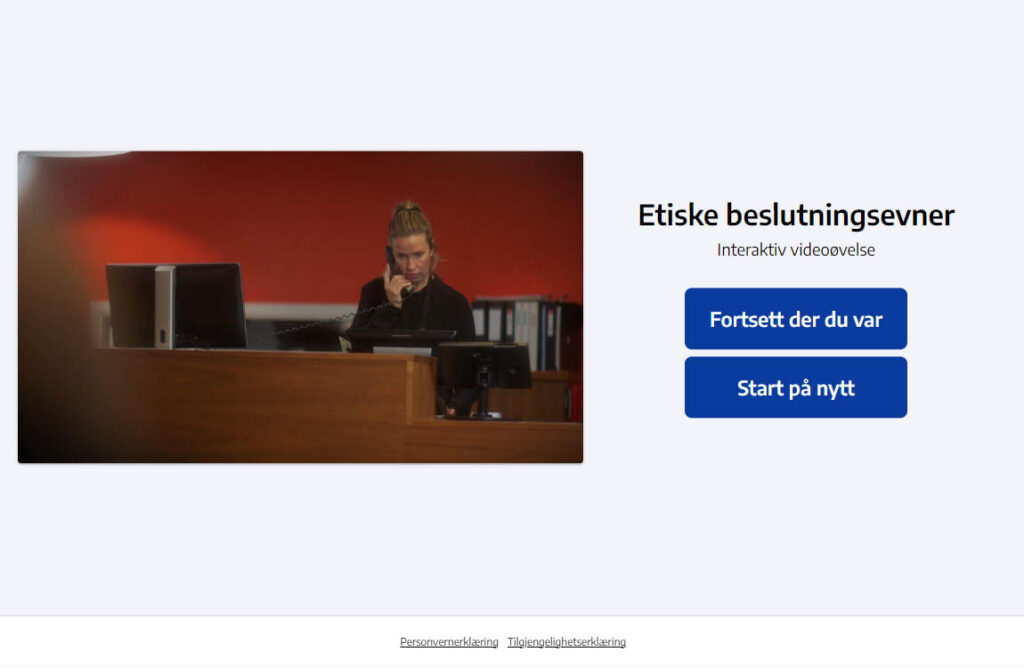This screenshot has height=668, width=1024.
Task: Select the 'Interaktiv videoøvelse' subtitle text
Action: [795, 250]
